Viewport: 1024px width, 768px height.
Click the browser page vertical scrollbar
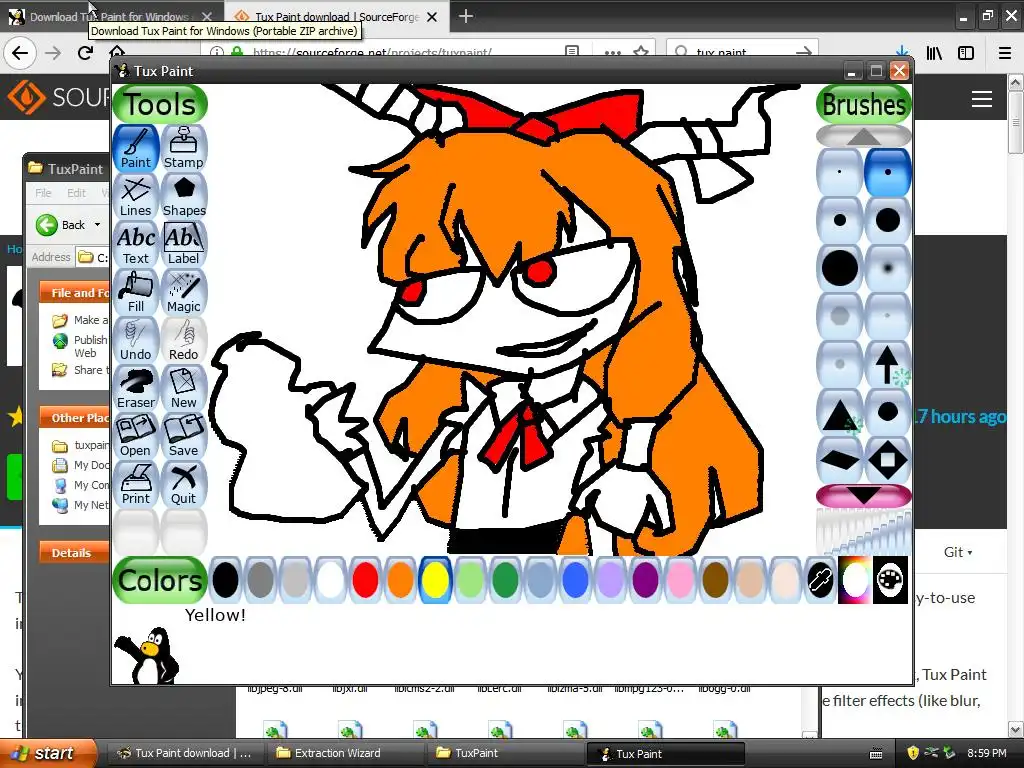click(x=1016, y=405)
